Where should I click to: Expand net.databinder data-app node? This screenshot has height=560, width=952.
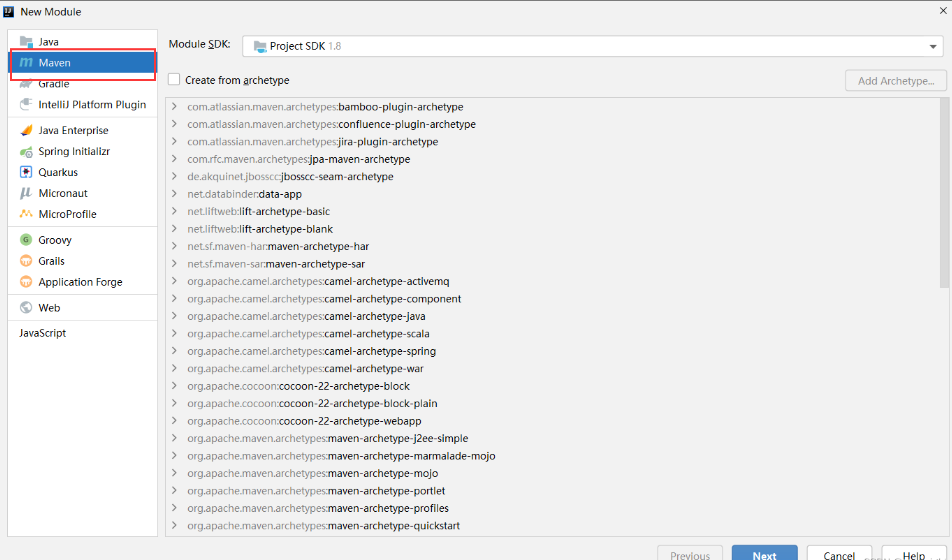pos(174,194)
